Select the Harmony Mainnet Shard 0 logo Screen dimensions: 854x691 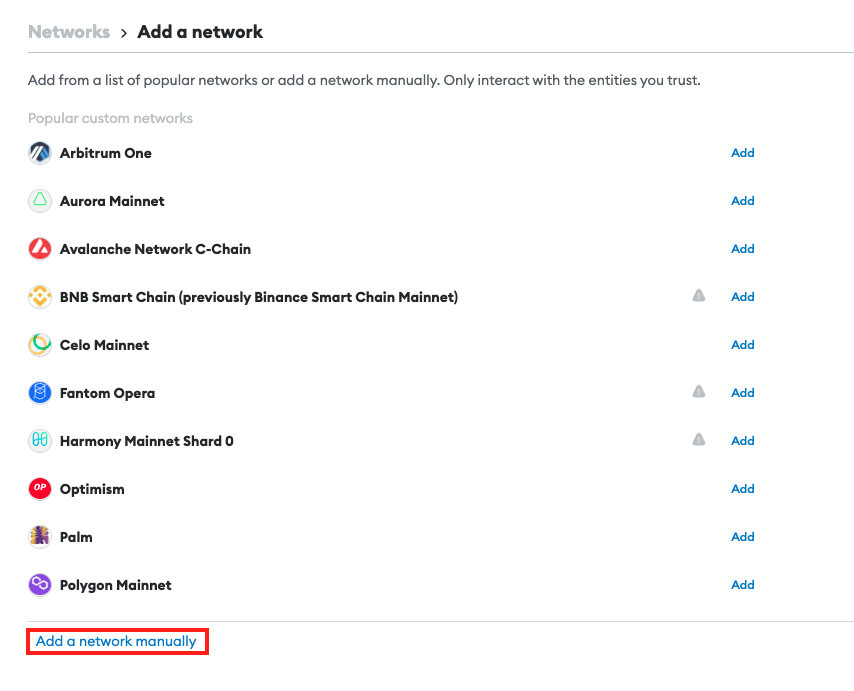(x=39, y=441)
